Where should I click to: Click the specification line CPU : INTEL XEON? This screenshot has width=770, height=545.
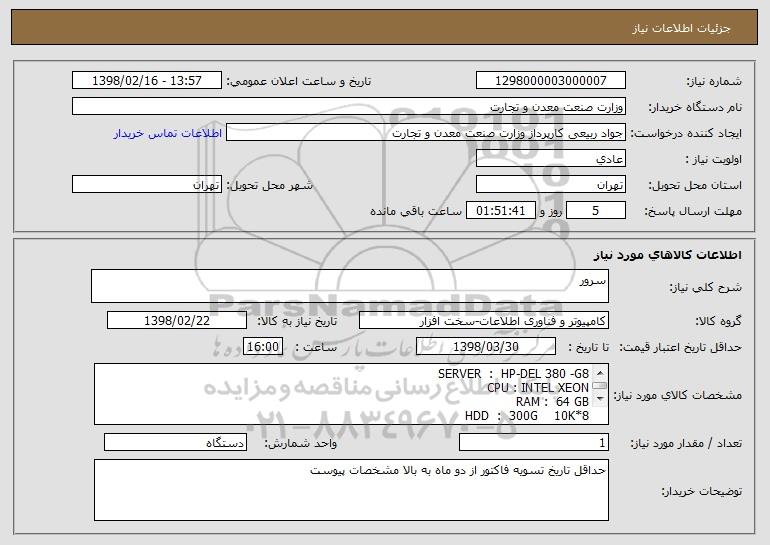(538, 387)
